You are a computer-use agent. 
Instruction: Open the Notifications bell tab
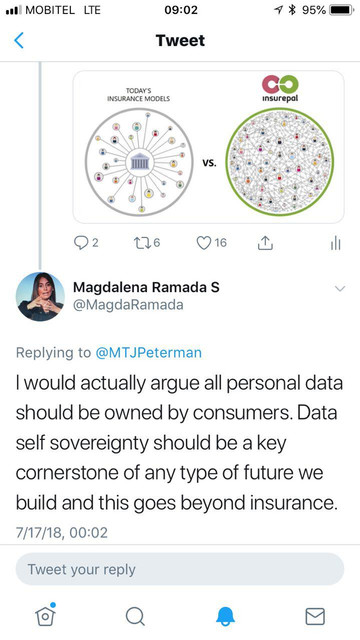(225, 616)
